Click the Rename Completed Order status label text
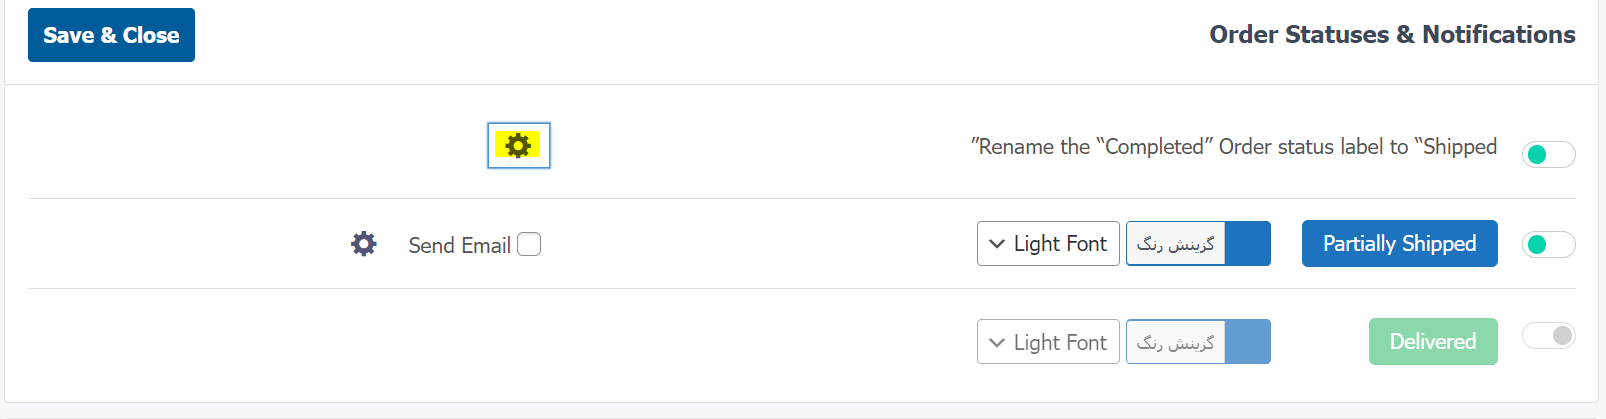Viewport: 1606px width, 419px height. (1234, 147)
